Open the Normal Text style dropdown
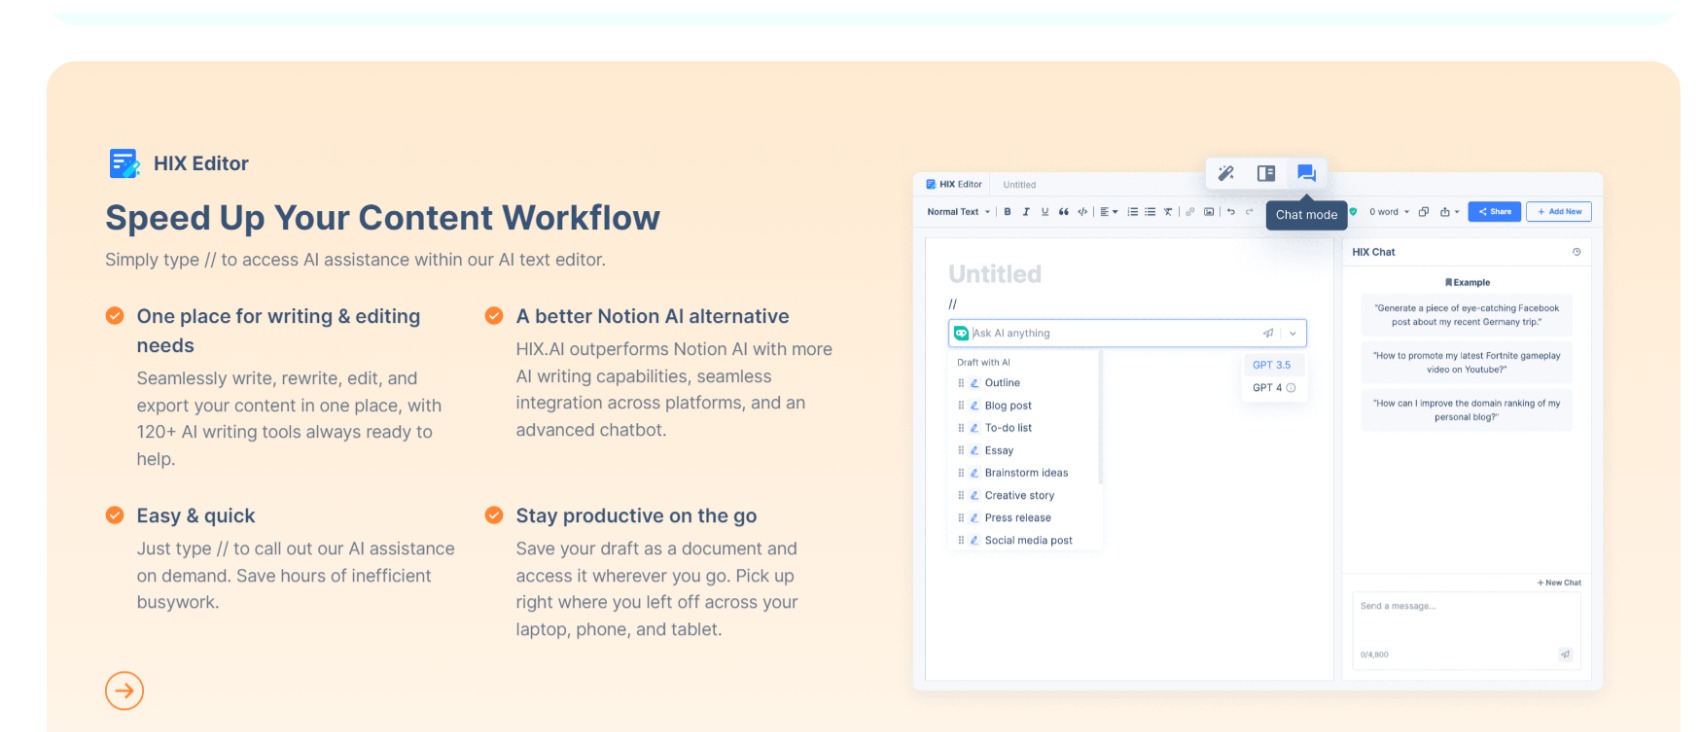This screenshot has height=732, width=1700. 958,212
